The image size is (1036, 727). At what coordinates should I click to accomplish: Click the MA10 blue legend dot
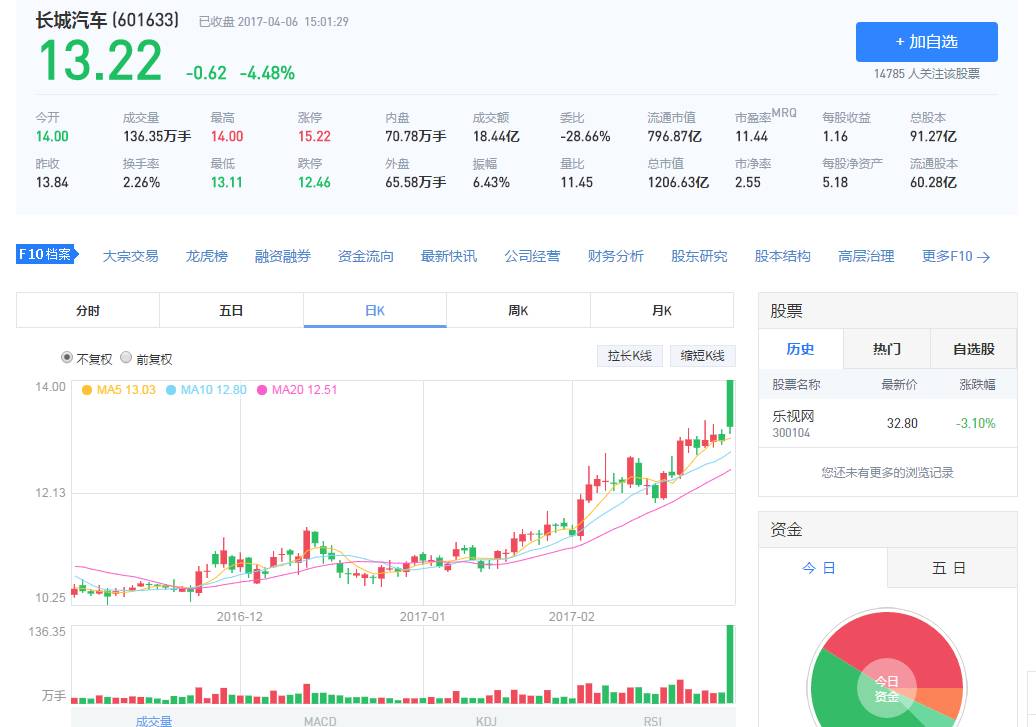pos(170,390)
